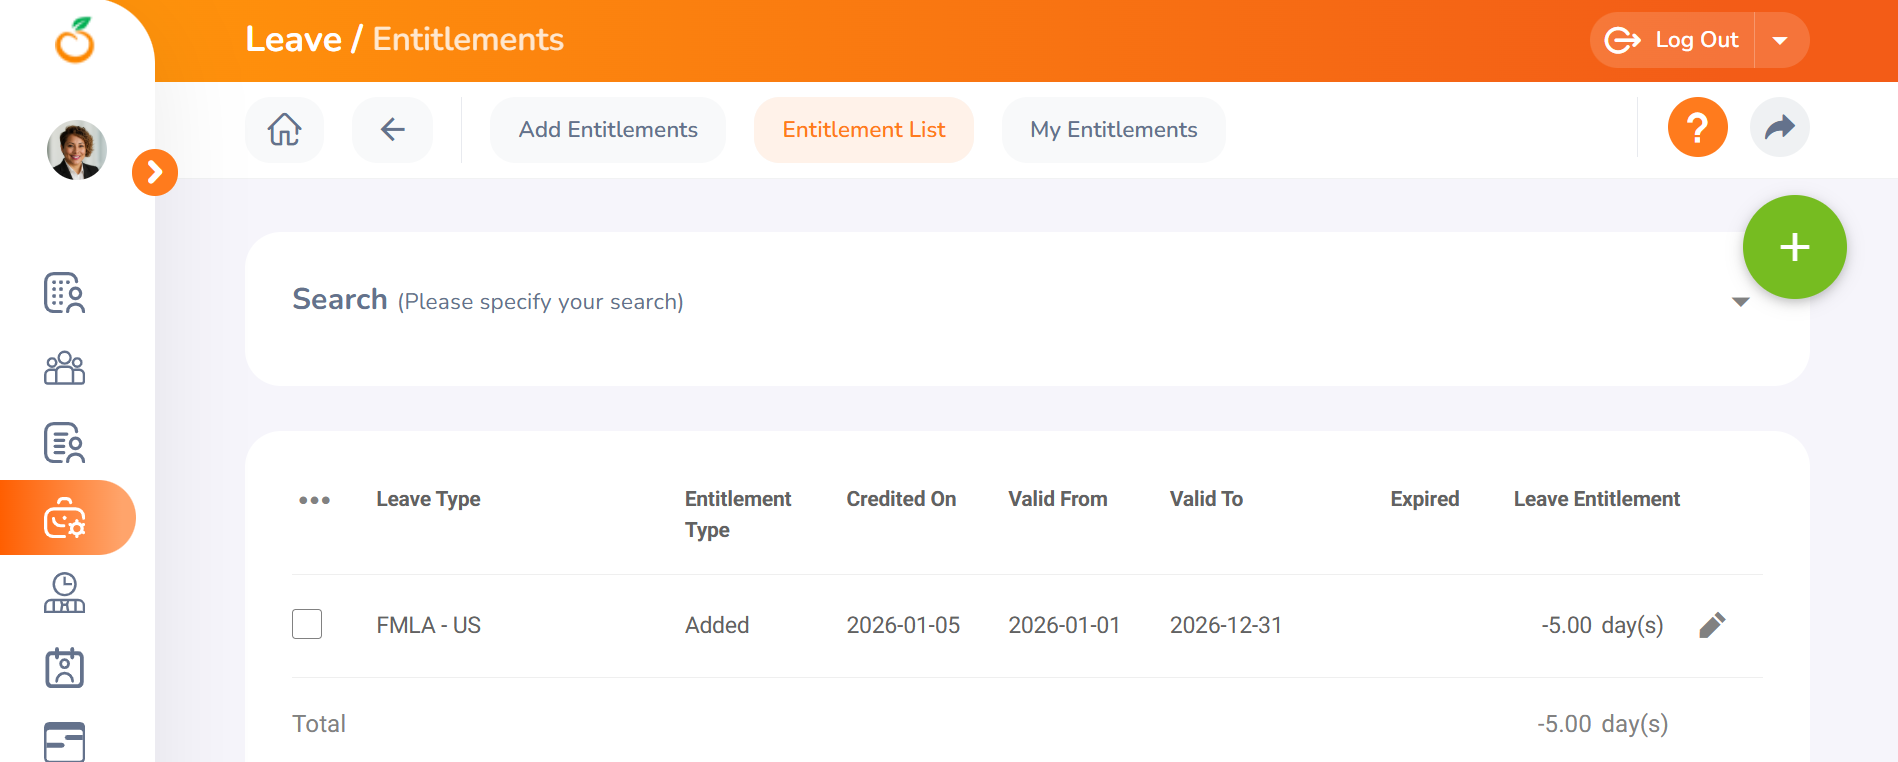Click the user profile avatar

77,150
